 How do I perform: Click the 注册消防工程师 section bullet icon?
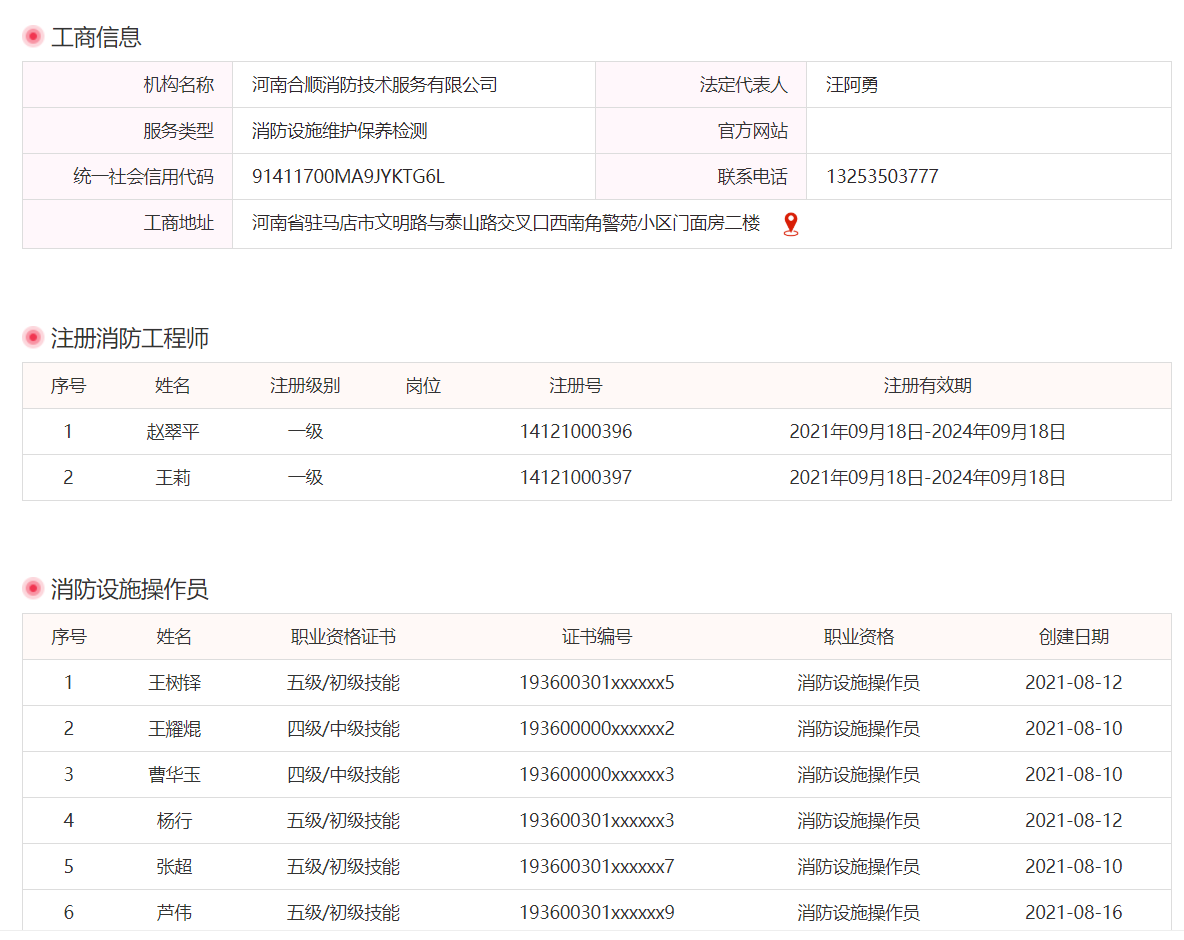point(33,338)
